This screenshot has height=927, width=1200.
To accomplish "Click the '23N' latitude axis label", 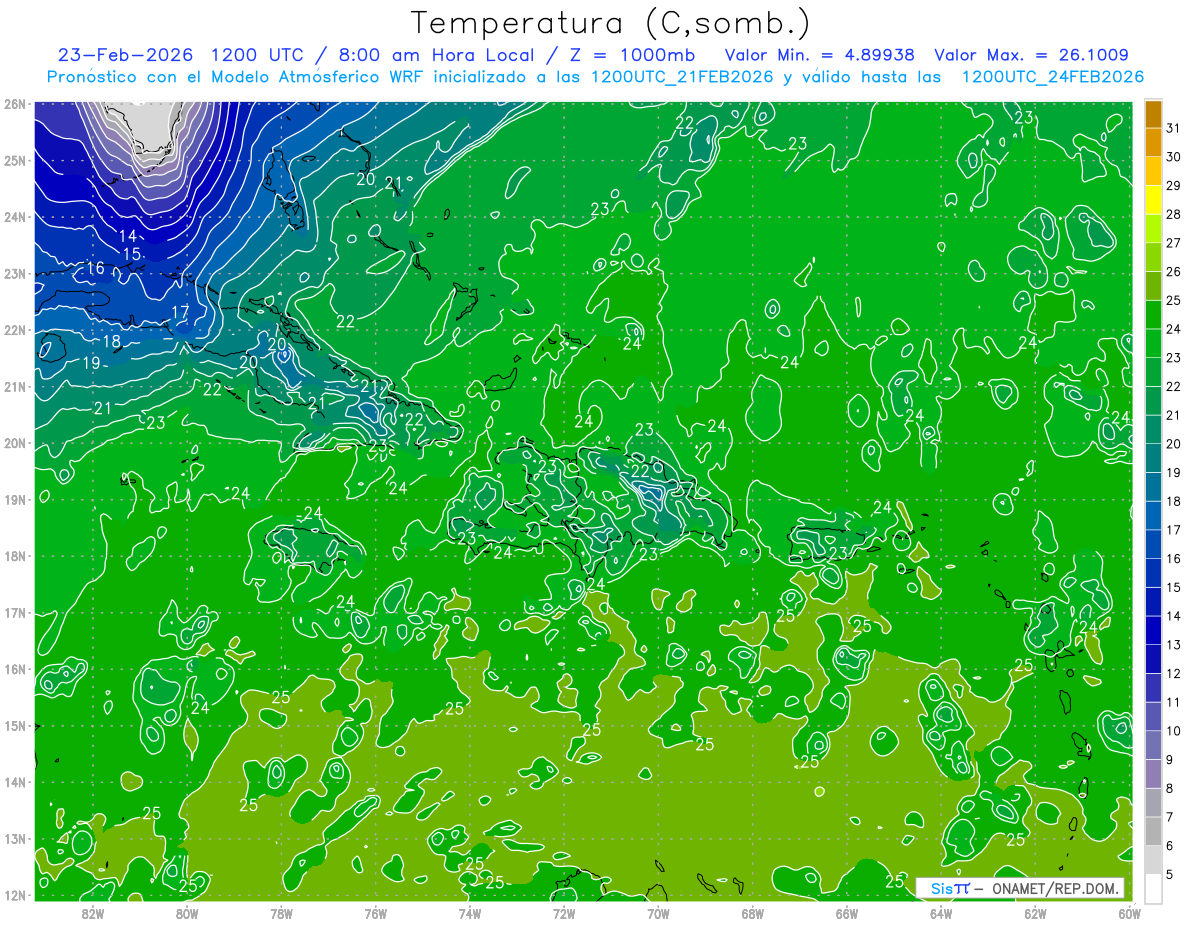I will (14, 273).
